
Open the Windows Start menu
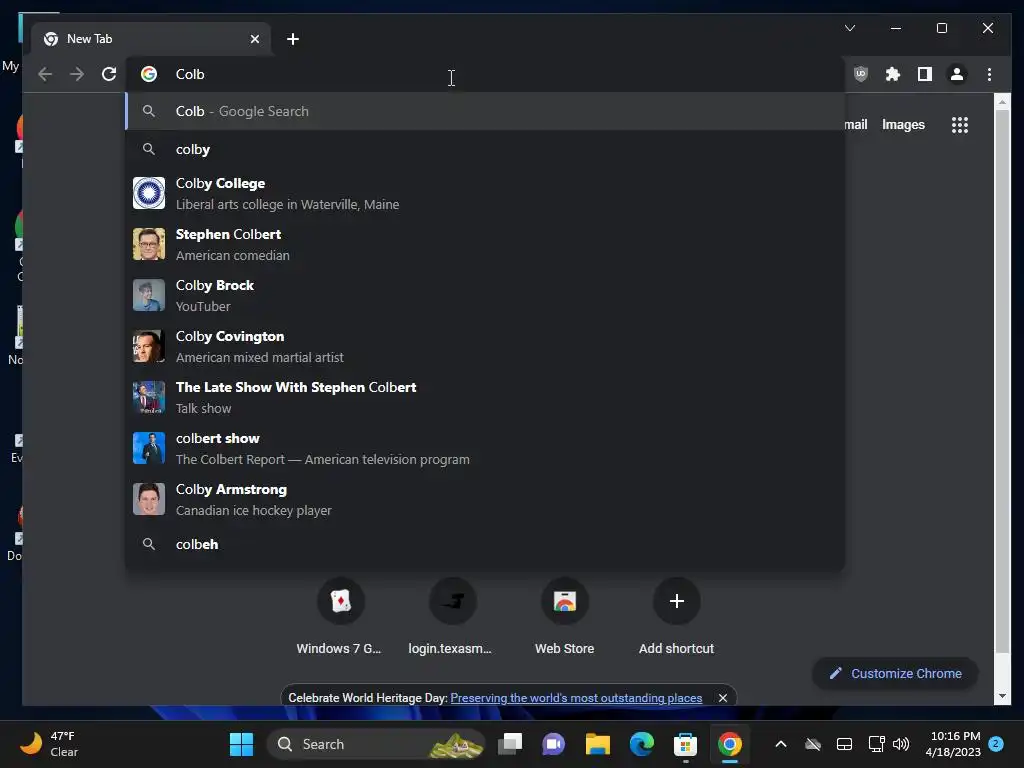pyautogui.click(x=241, y=744)
